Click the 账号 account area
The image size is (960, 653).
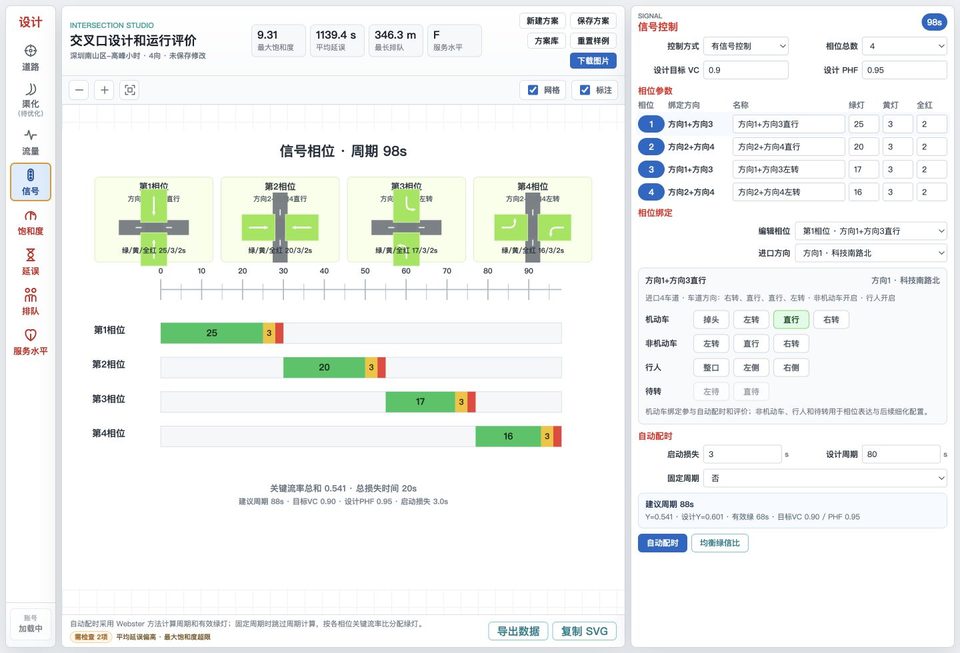(30, 624)
